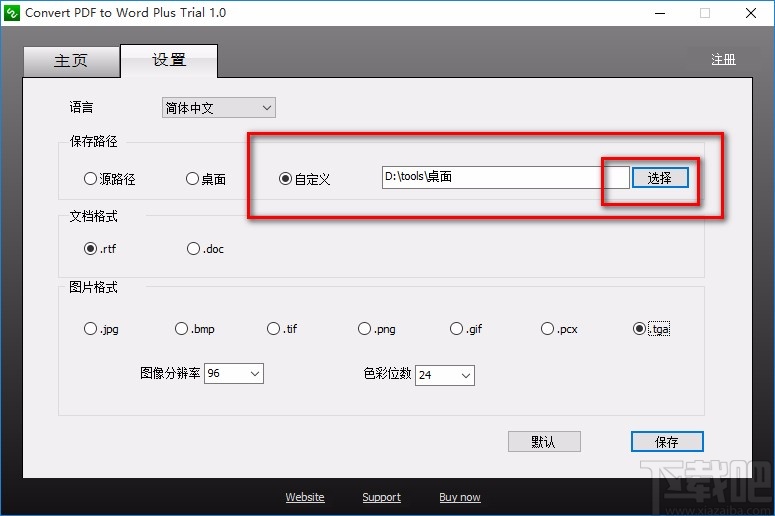Select 源路径 as save path
This screenshot has width=775, height=516.
point(109,178)
